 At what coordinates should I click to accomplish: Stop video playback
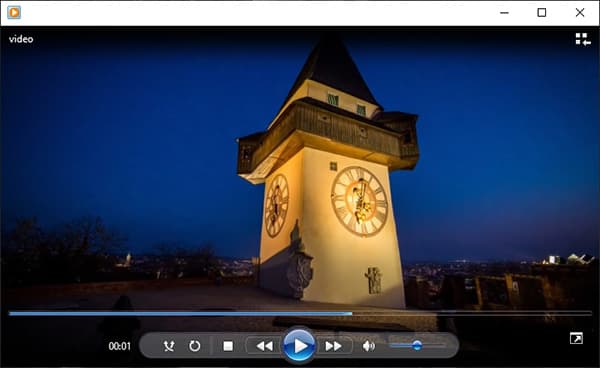(x=228, y=346)
